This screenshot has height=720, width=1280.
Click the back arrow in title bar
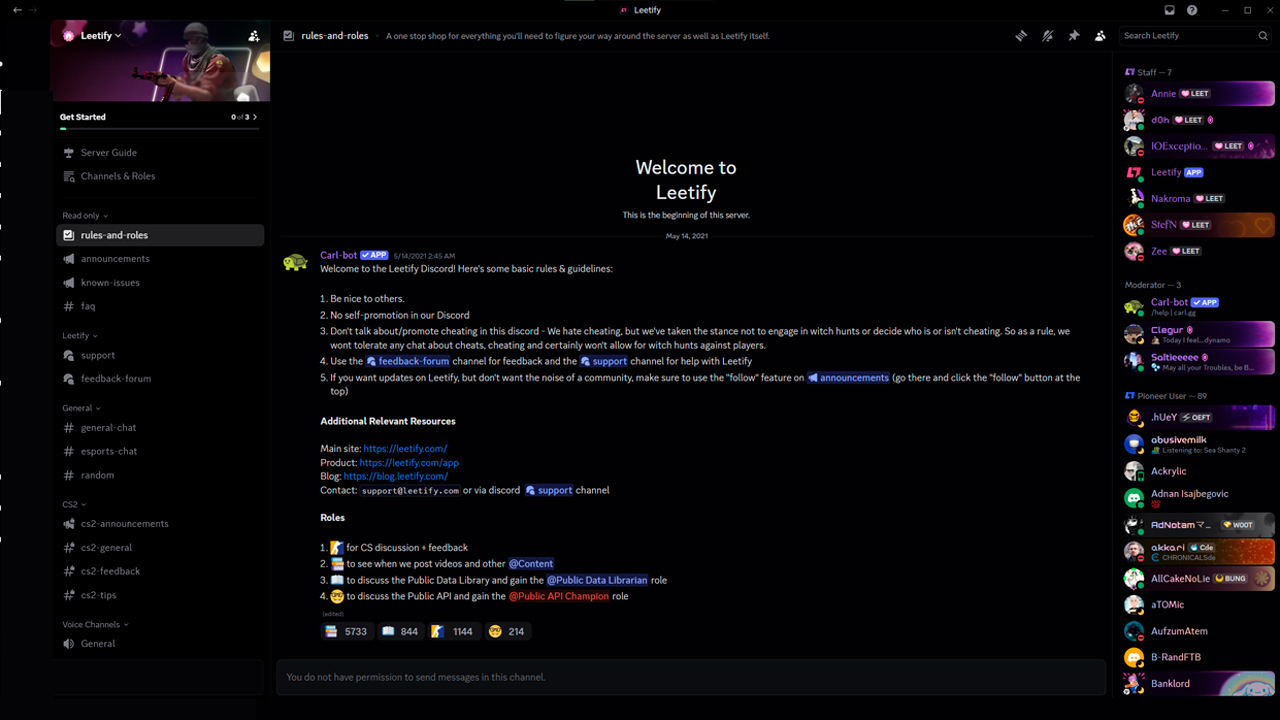tap(17, 10)
